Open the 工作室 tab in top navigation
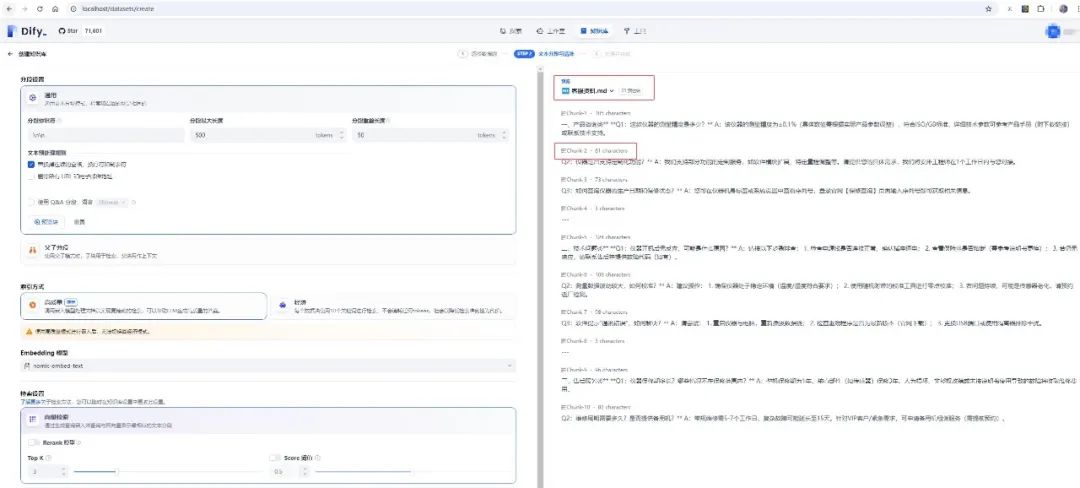This screenshot has height=488, width=1080. (551, 31)
